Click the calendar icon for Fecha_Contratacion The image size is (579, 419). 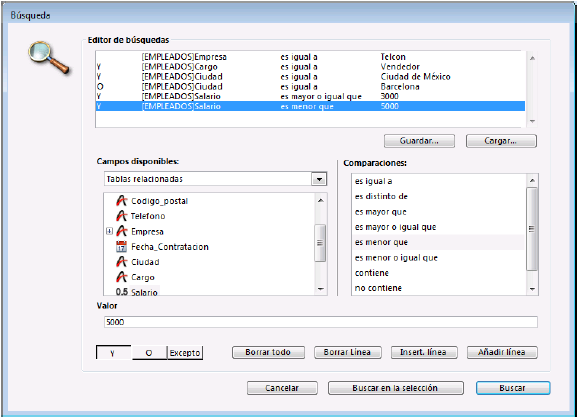[x=121, y=247]
